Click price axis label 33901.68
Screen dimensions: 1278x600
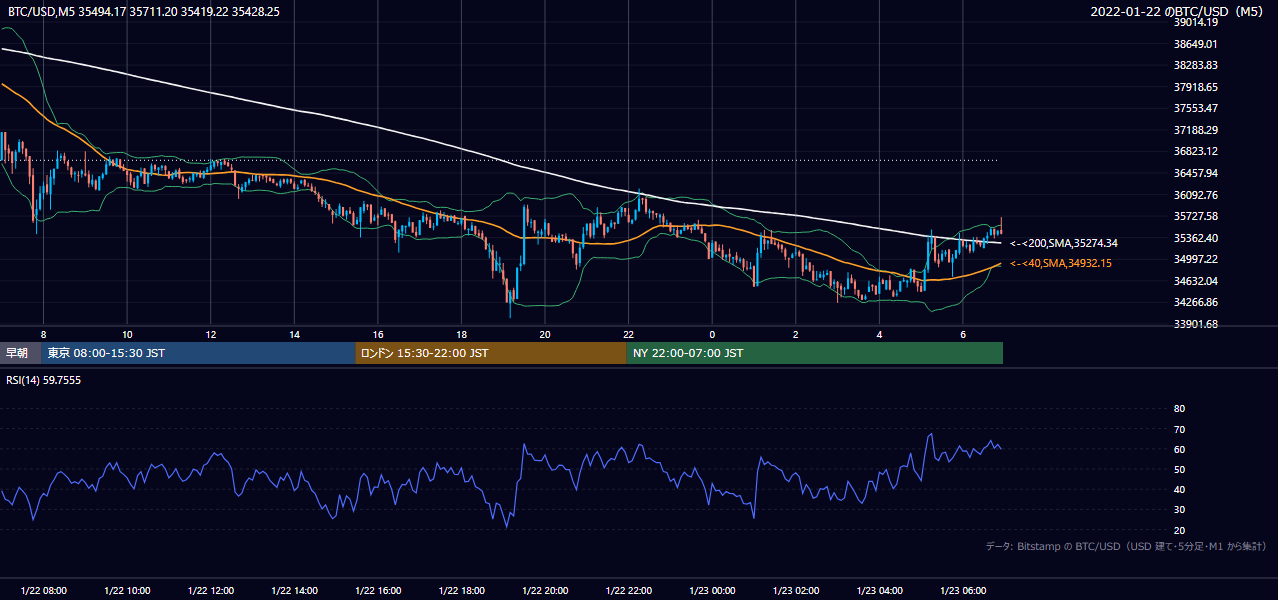1196,324
